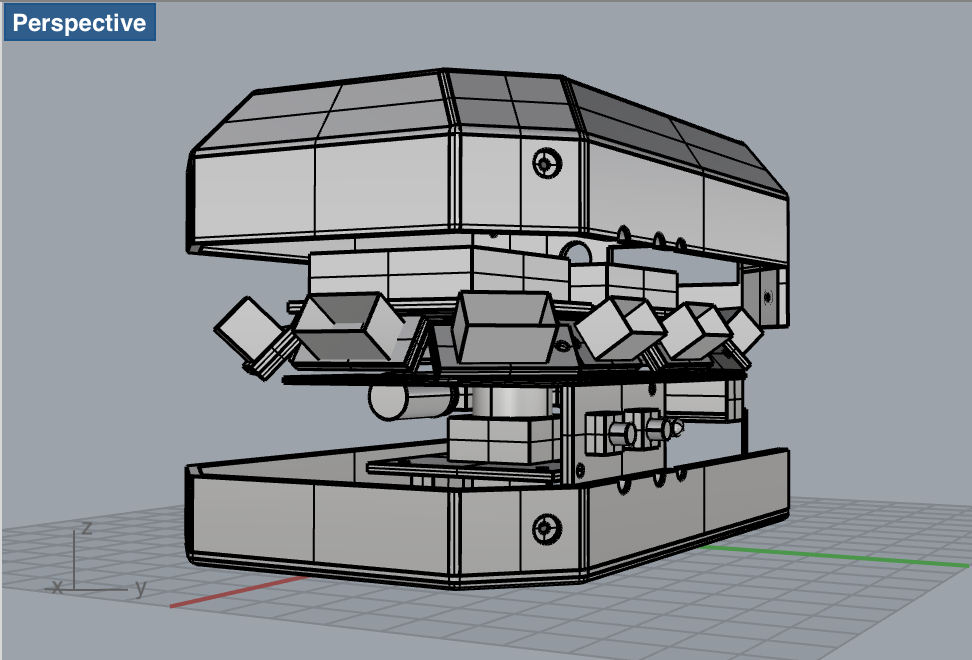Select the screw on lower base front
Screen dimensions: 972x660
(x=547, y=529)
